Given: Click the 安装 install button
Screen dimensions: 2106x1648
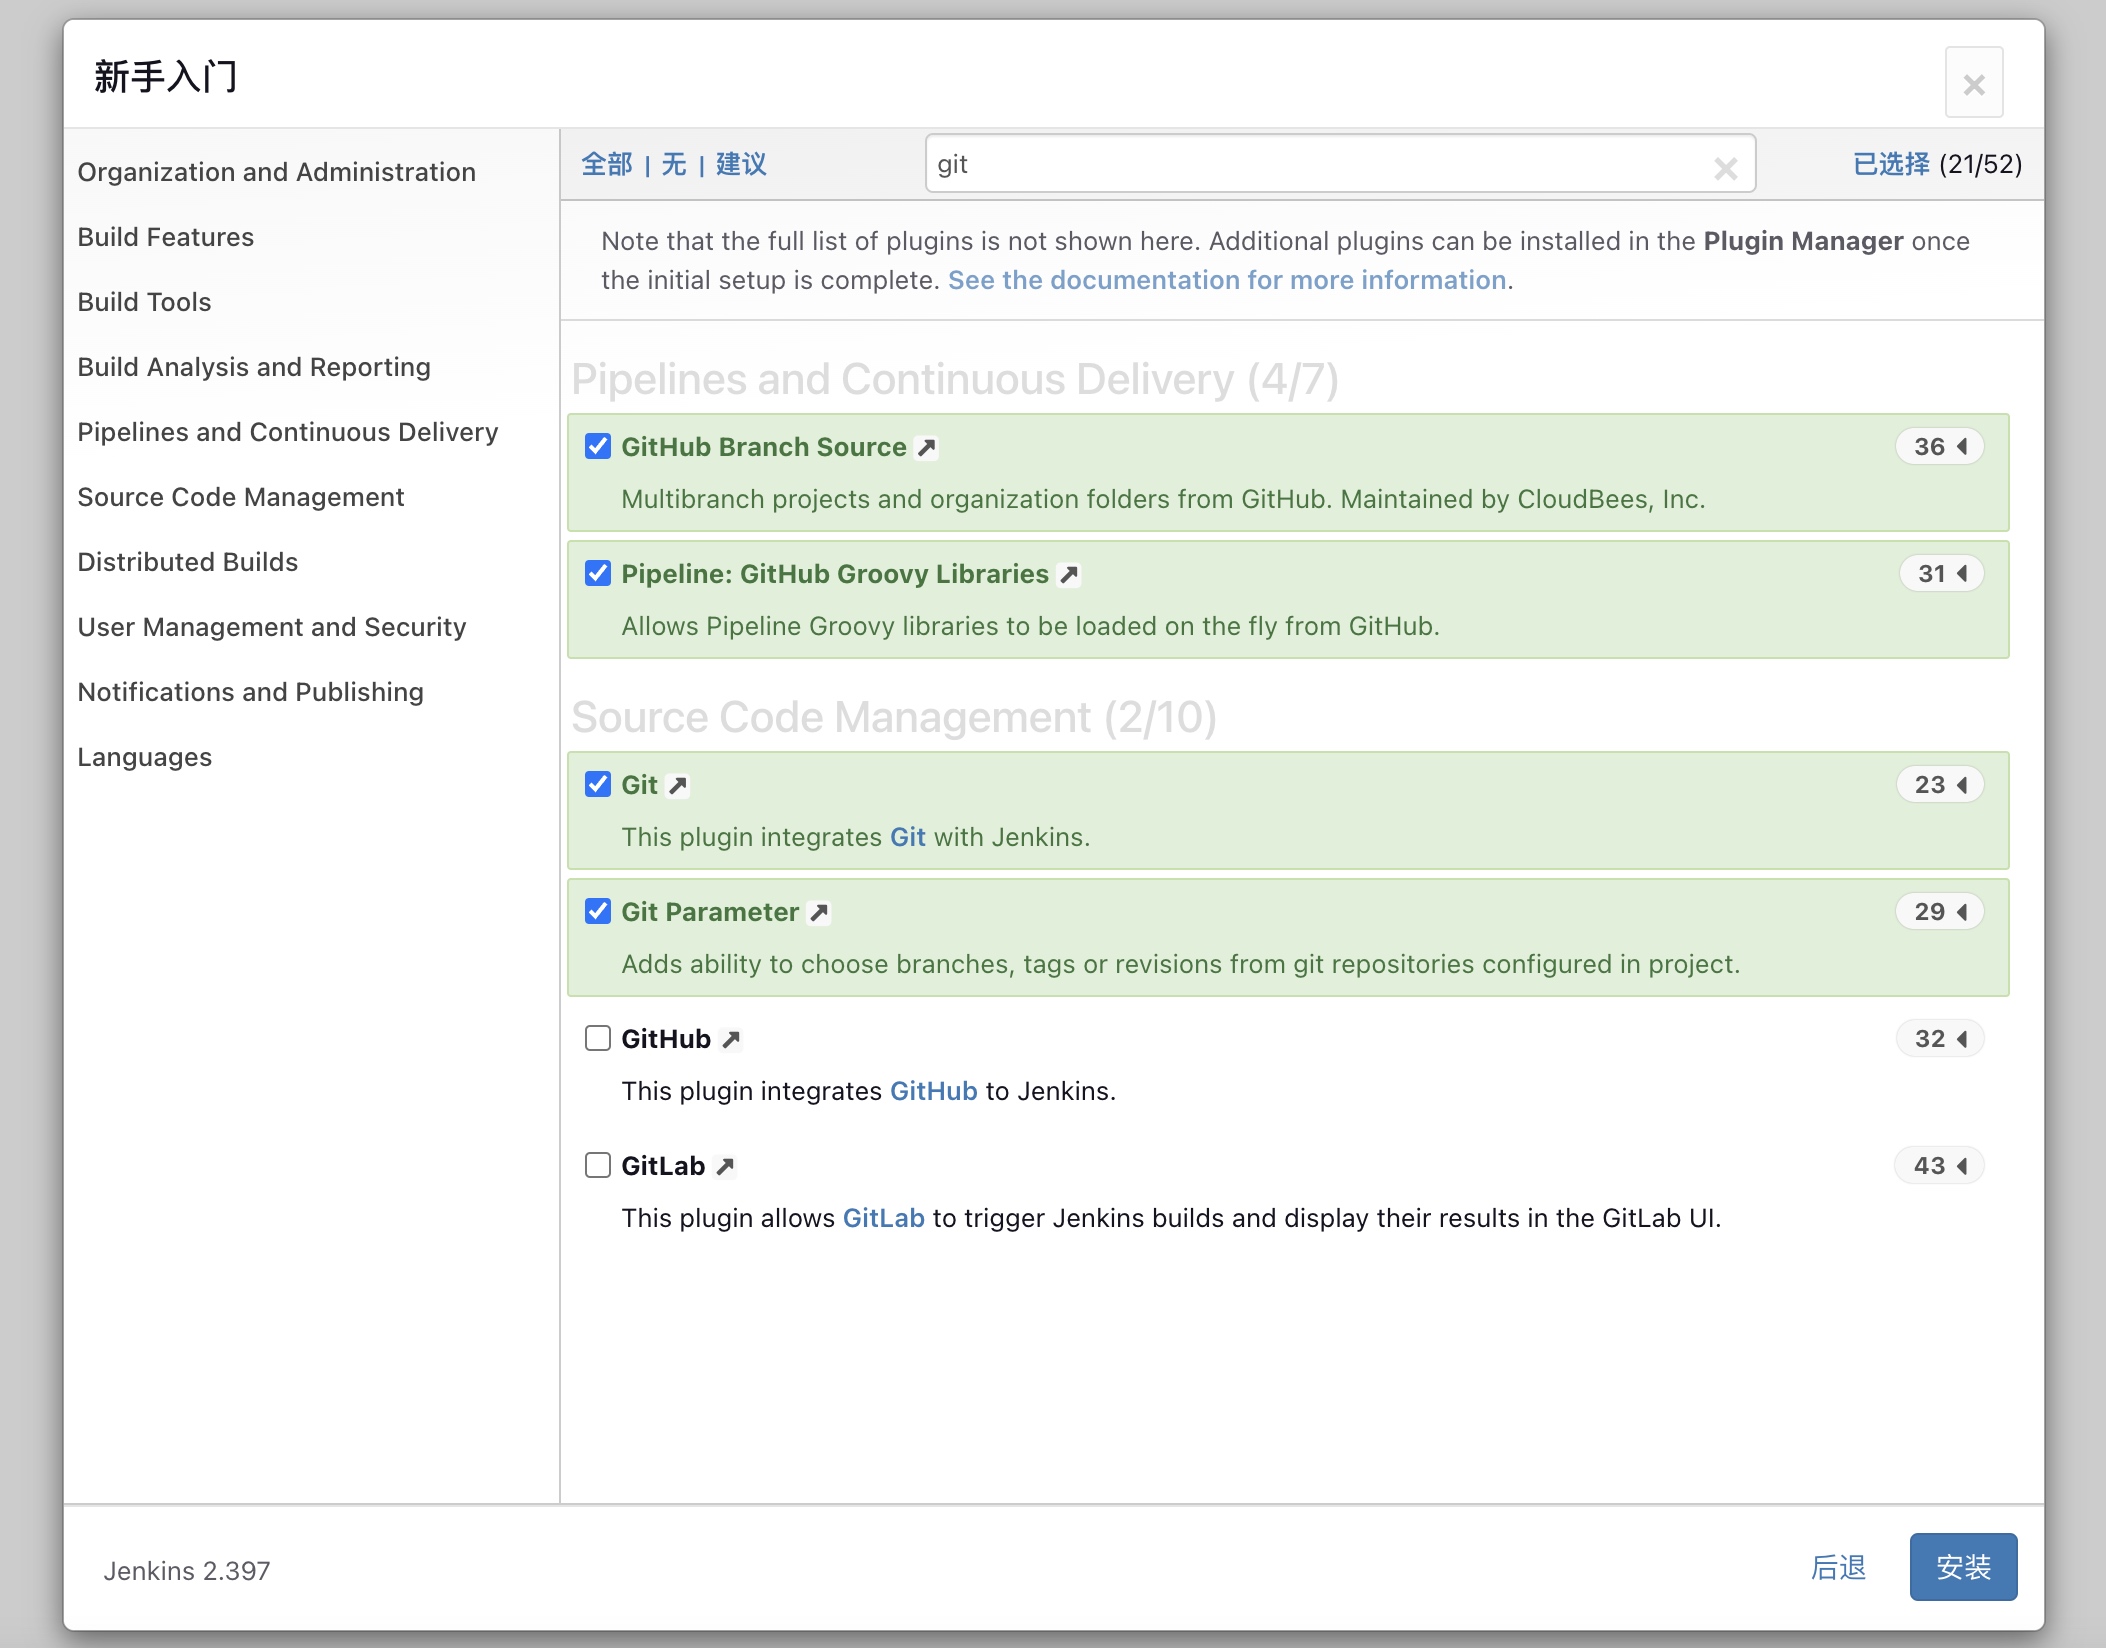Looking at the screenshot, I should tap(1962, 1566).
